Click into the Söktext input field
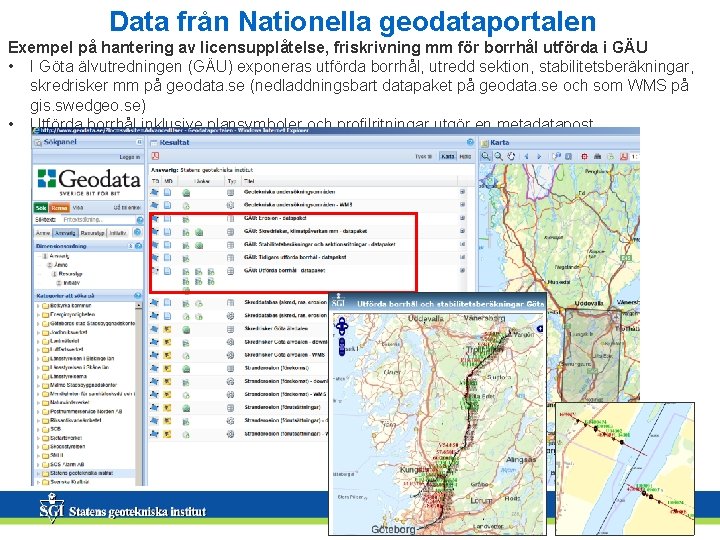Image resolution: width=720 pixels, height=540 pixels. (x=98, y=220)
